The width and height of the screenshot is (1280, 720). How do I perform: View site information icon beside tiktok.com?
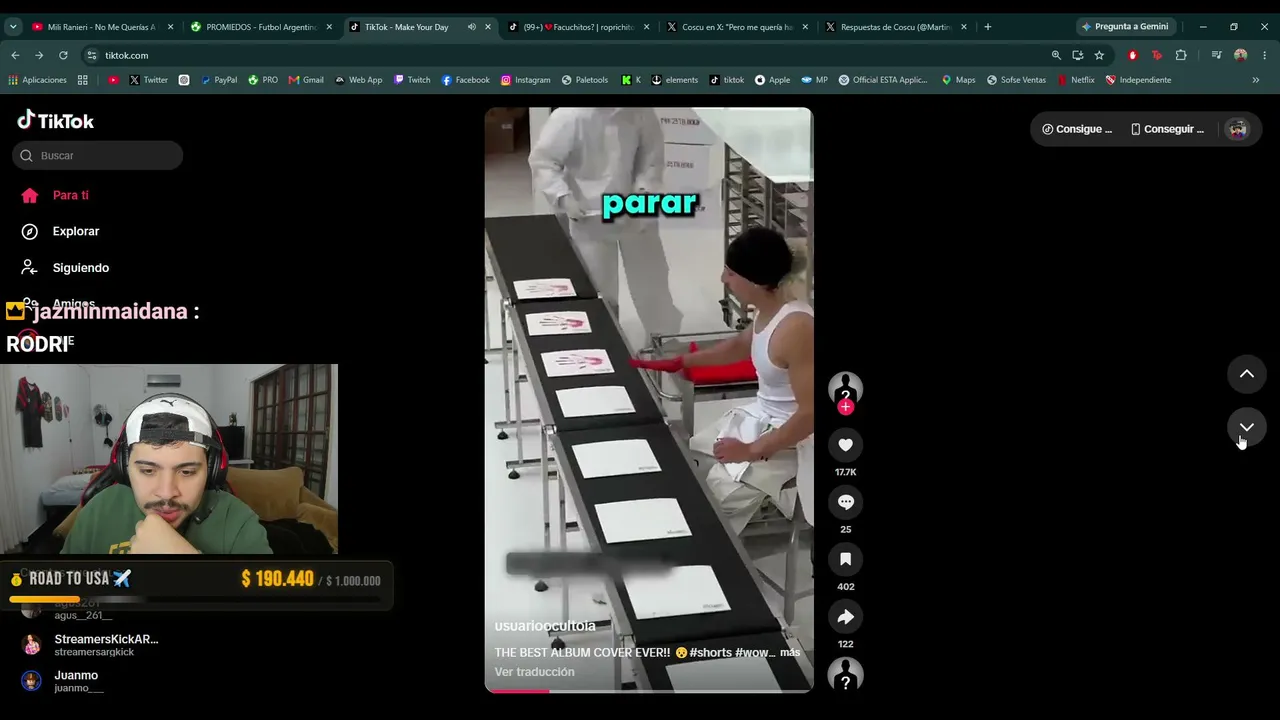coord(92,55)
